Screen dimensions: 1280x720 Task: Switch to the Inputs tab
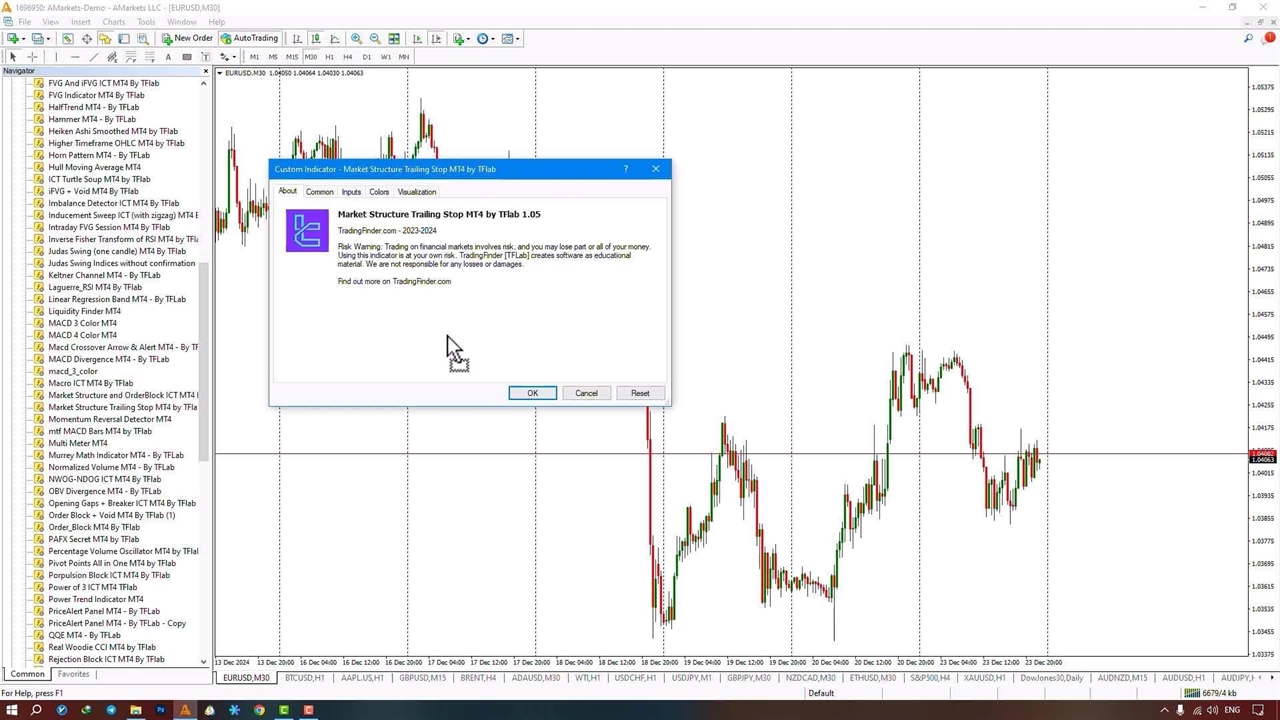(351, 192)
